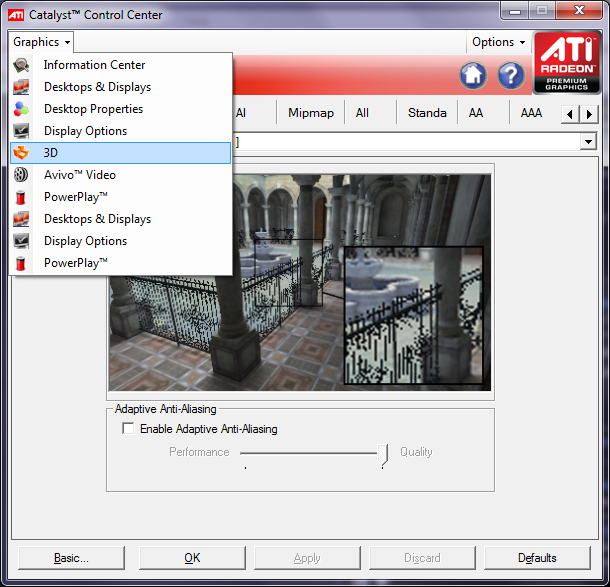Expand the Options dropdown
Screen dimensions: 610x587
498,42
